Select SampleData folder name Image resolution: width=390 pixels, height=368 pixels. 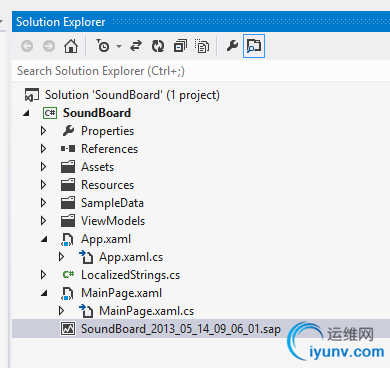click(112, 203)
